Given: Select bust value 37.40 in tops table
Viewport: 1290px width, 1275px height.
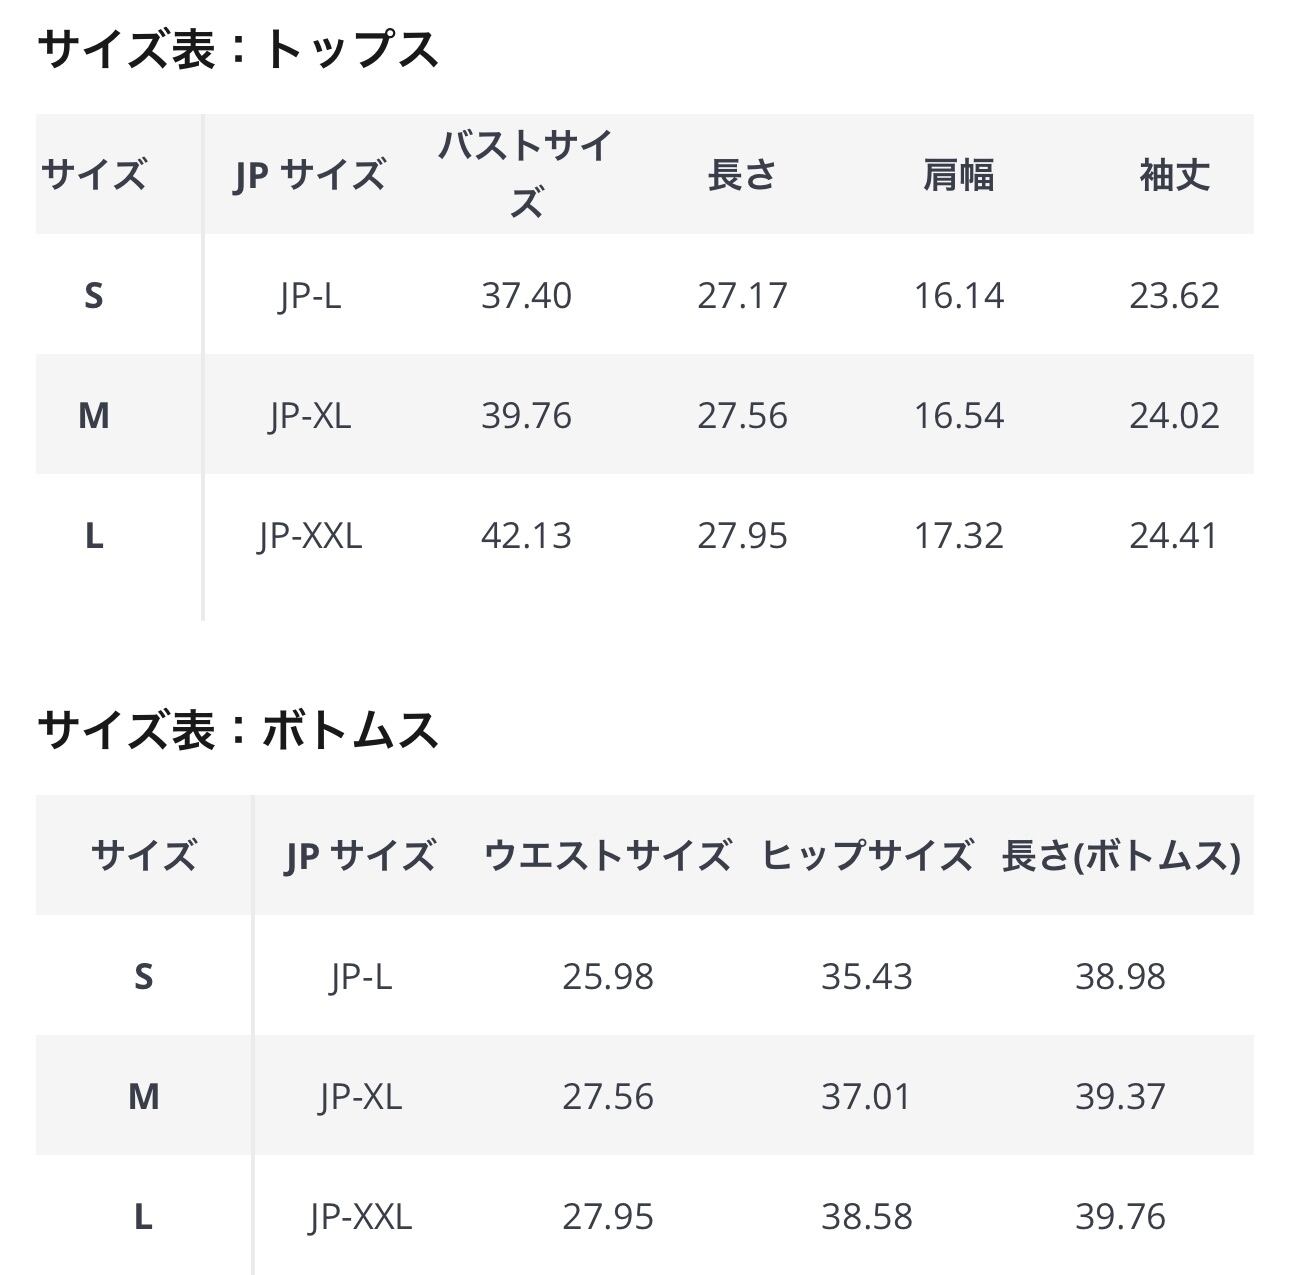Looking at the screenshot, I should [x=526, y=296].
